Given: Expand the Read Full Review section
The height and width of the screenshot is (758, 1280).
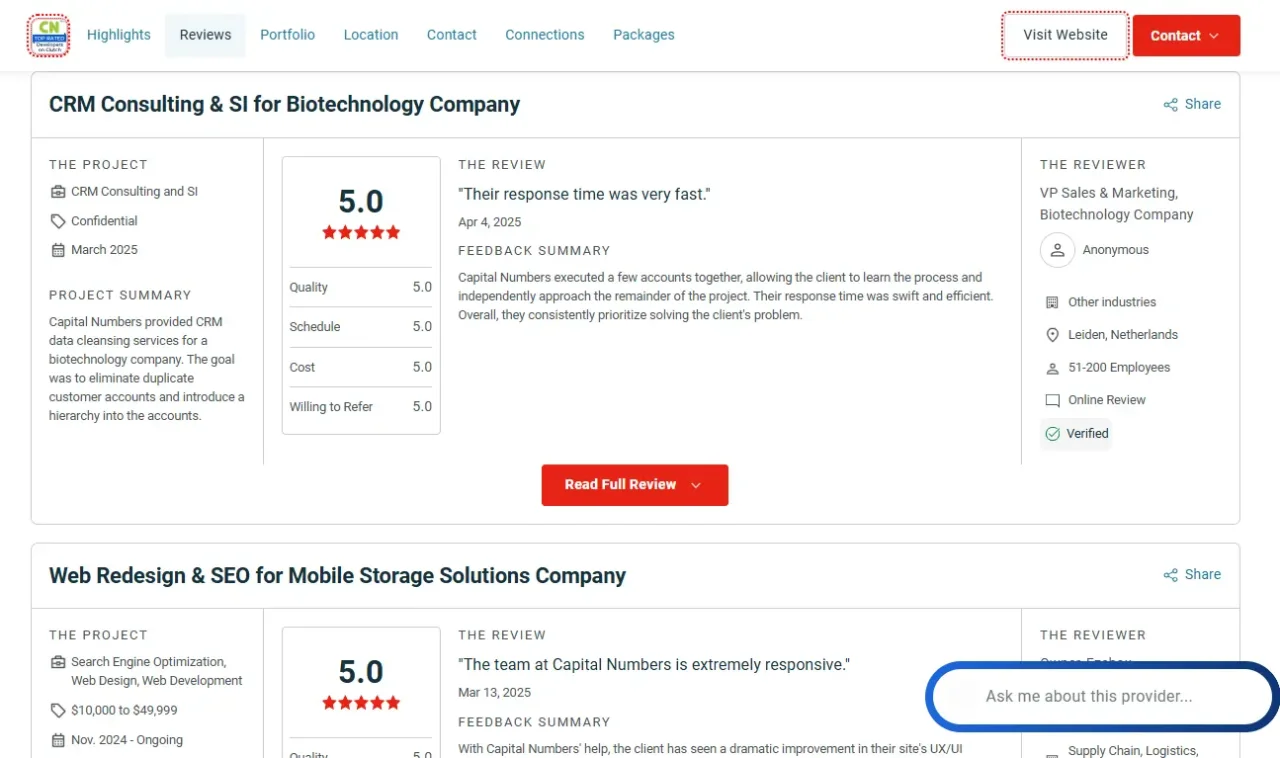Looking at the screenshot, I should (634, 485).
